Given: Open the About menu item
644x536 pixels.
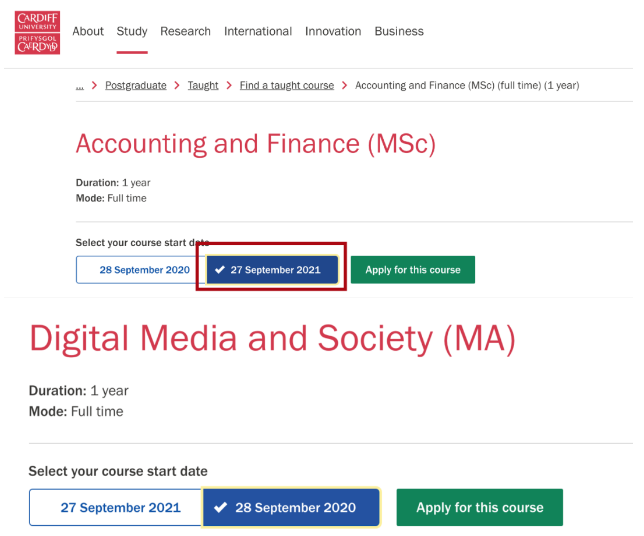Looking at the screenshot, I should pos(88,31).
